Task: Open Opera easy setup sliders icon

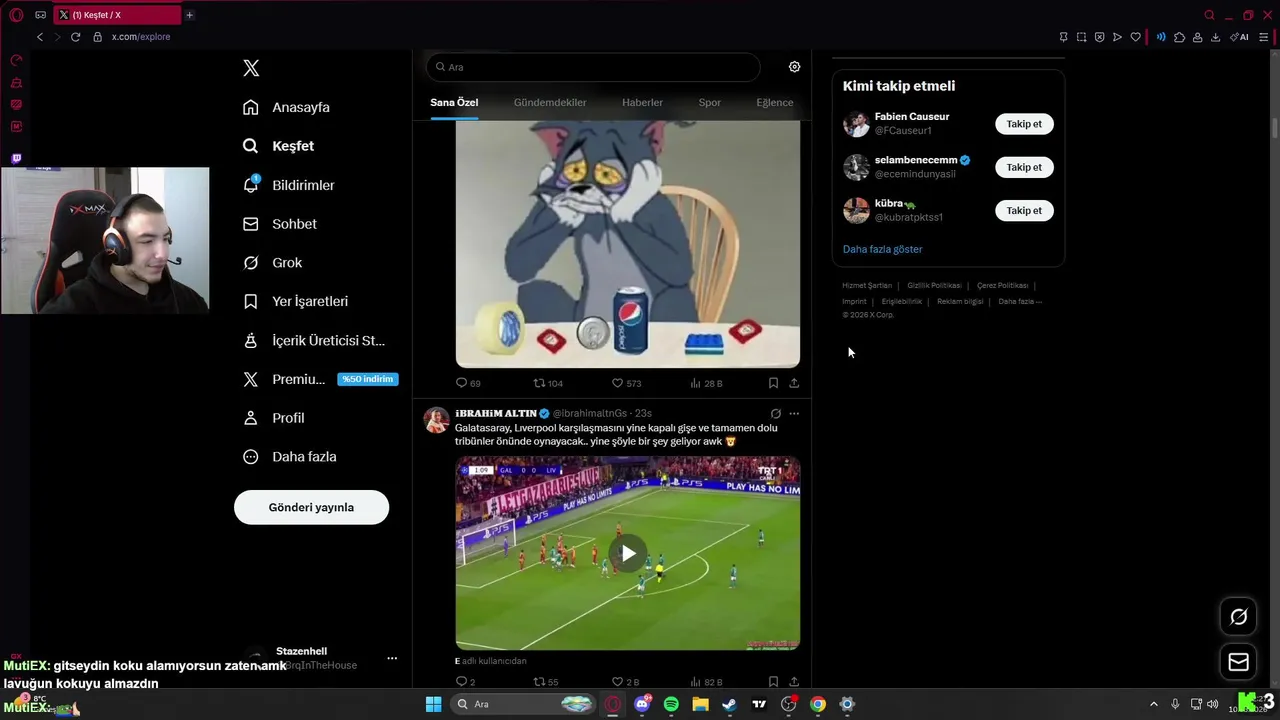Action: (x=1265, y=37)
